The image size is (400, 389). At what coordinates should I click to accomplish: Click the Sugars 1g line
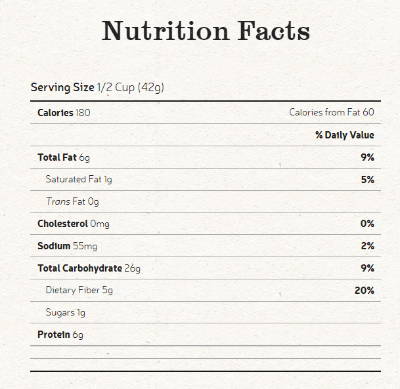pyautogui.click(x=65, y=313)
